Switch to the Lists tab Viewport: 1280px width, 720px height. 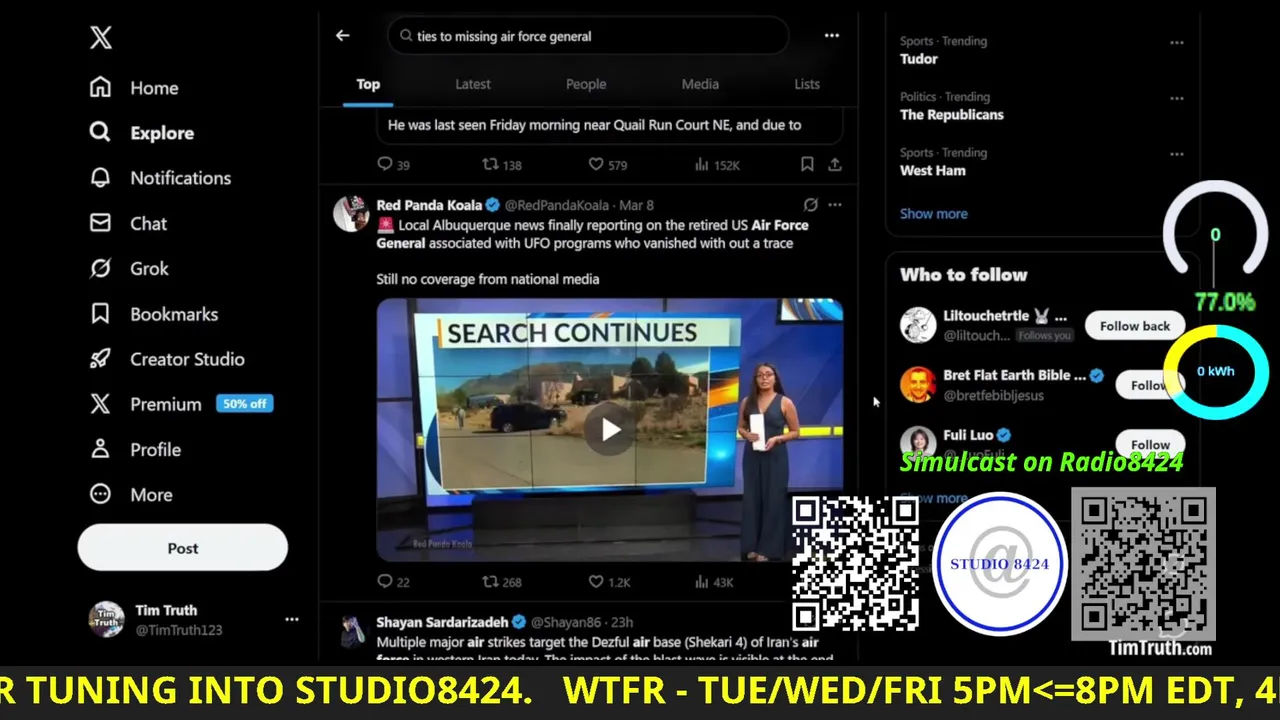tap(807, 84)
